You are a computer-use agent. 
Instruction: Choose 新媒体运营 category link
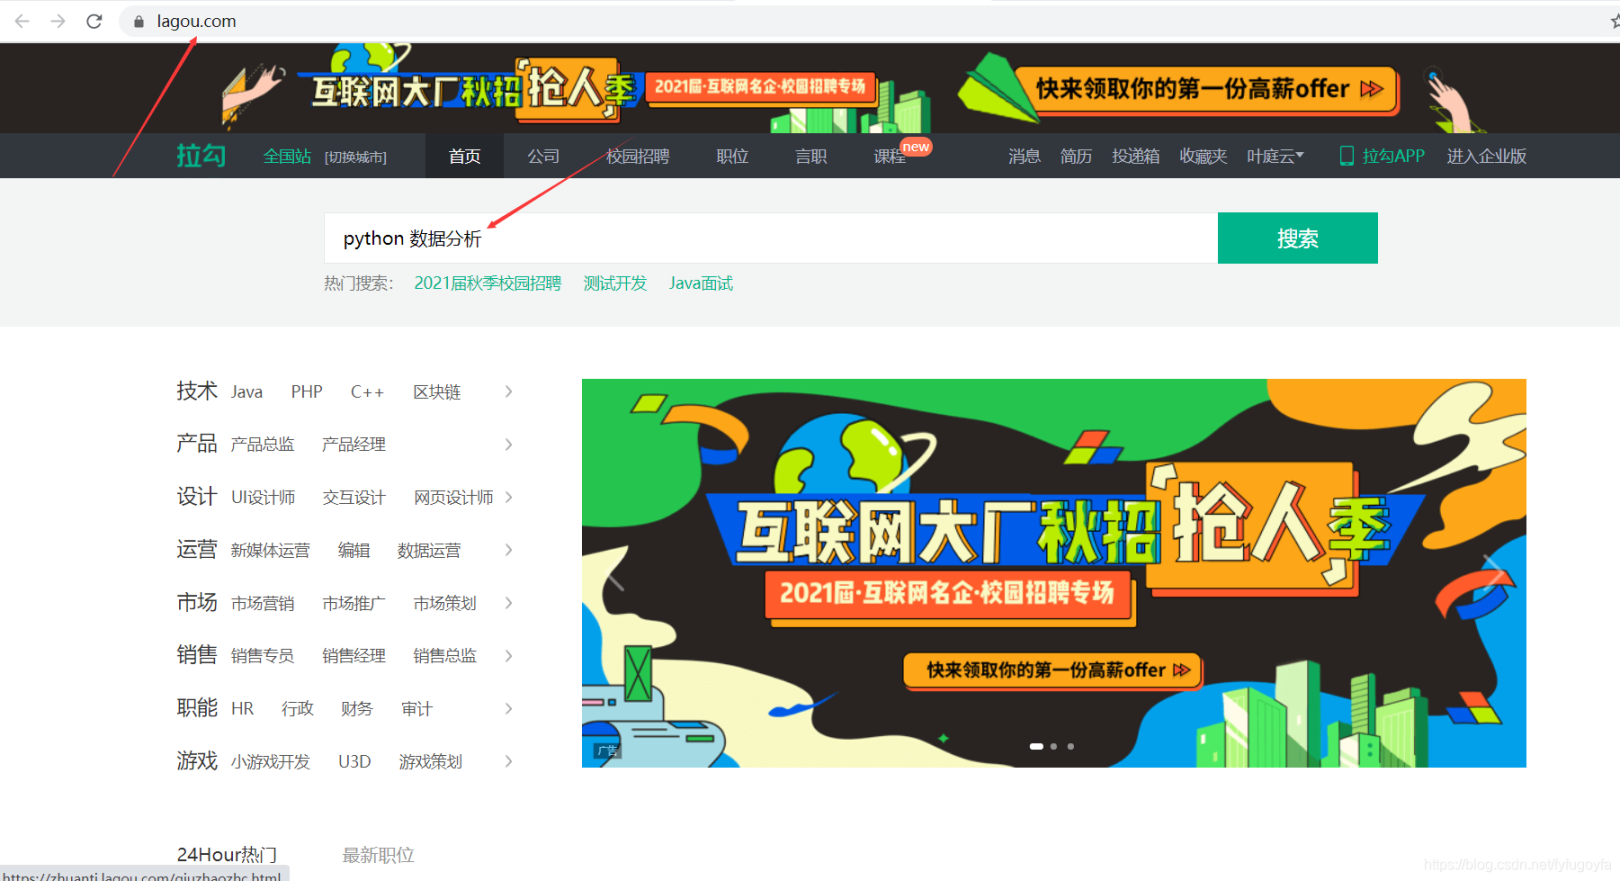tap(271, 550)
